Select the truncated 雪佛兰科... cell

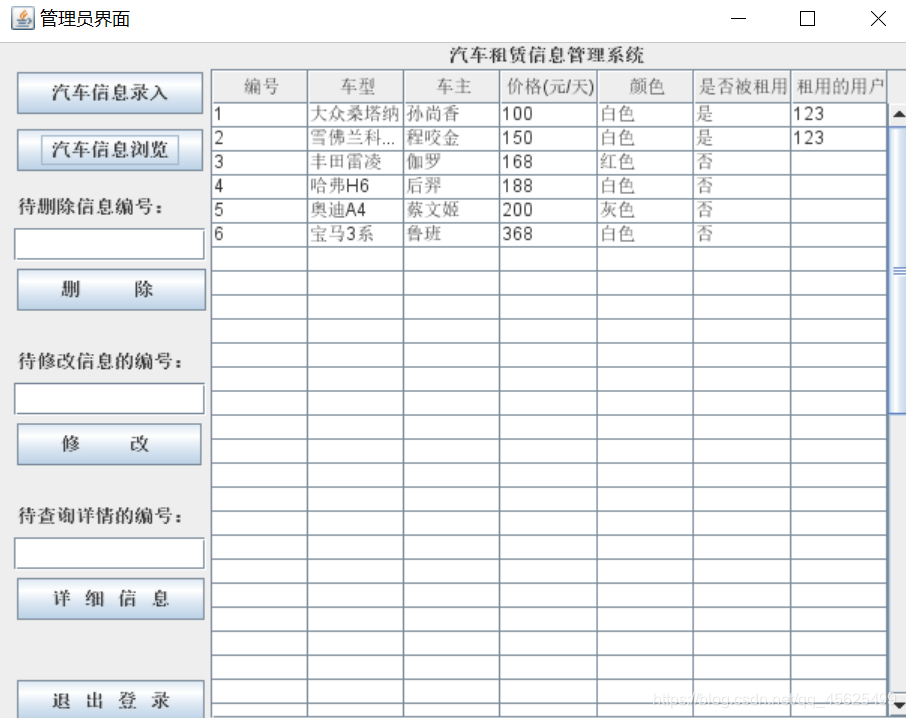pyautogui.click(x=355, y=139)
